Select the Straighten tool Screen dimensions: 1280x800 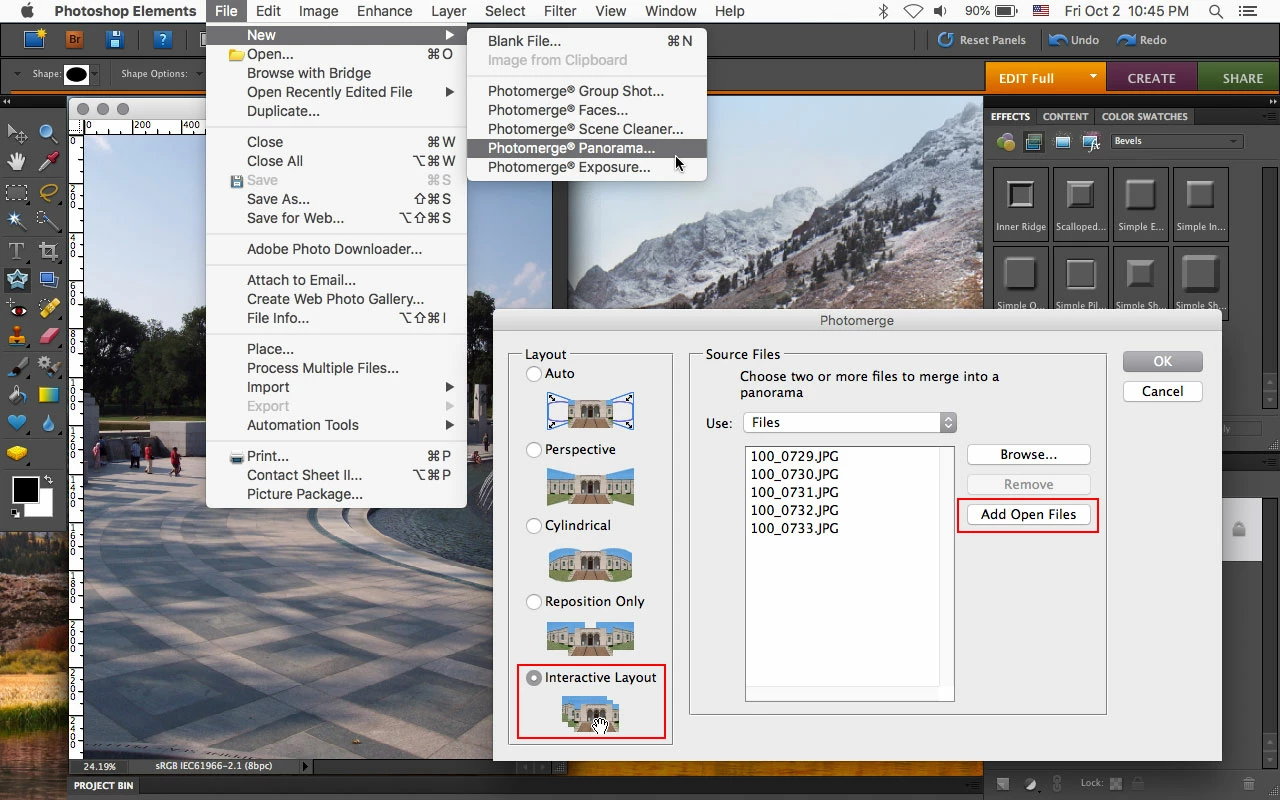[x=48, y=280]
